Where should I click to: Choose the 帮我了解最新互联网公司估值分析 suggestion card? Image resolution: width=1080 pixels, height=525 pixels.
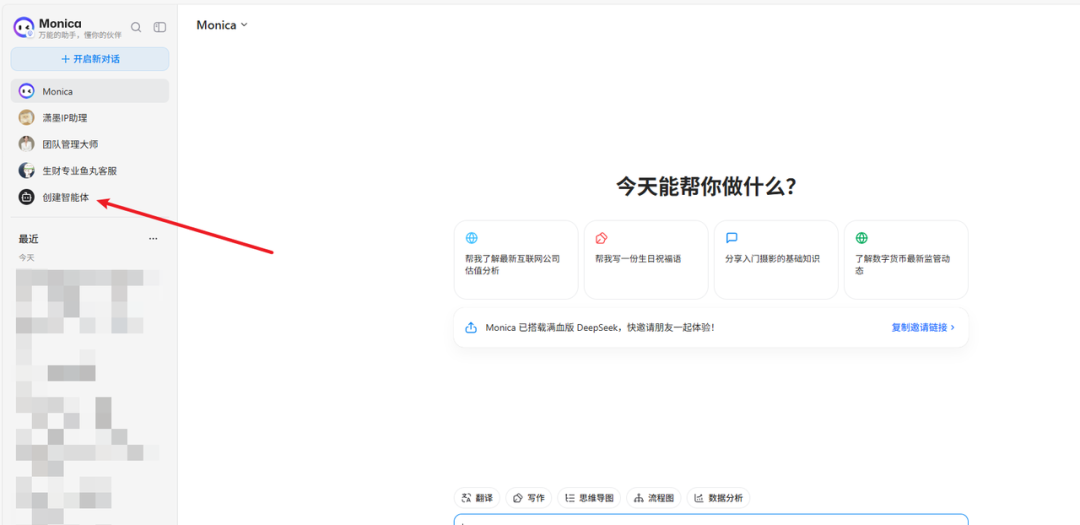[x=516, y=260]
